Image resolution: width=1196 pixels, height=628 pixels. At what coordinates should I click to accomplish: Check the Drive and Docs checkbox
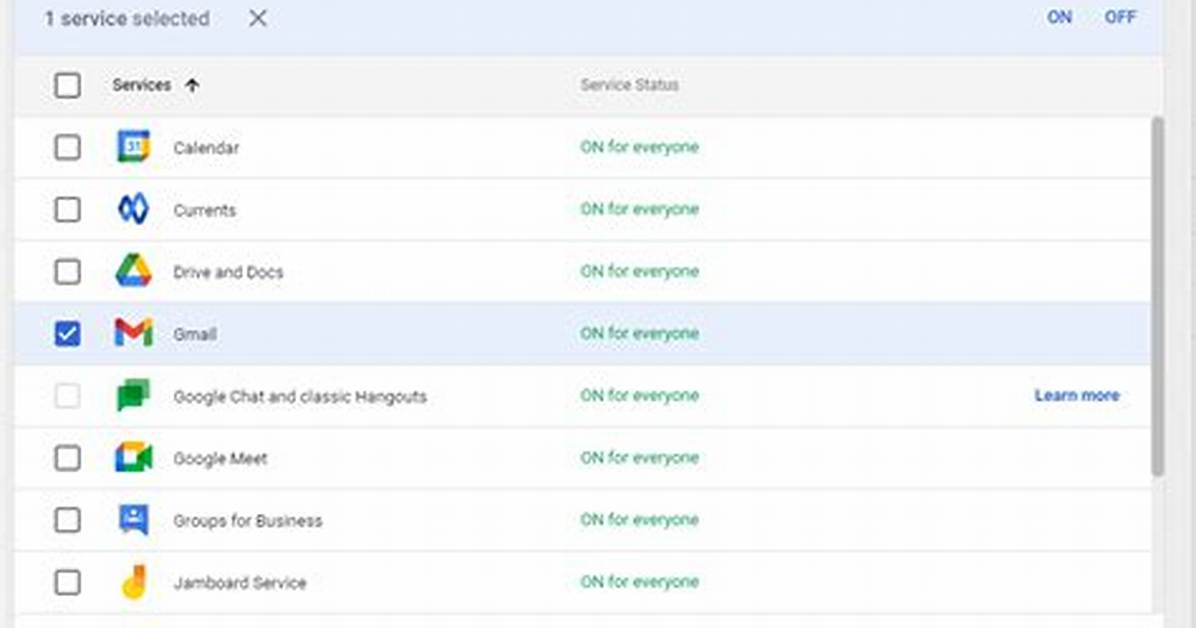coord(67,272)
